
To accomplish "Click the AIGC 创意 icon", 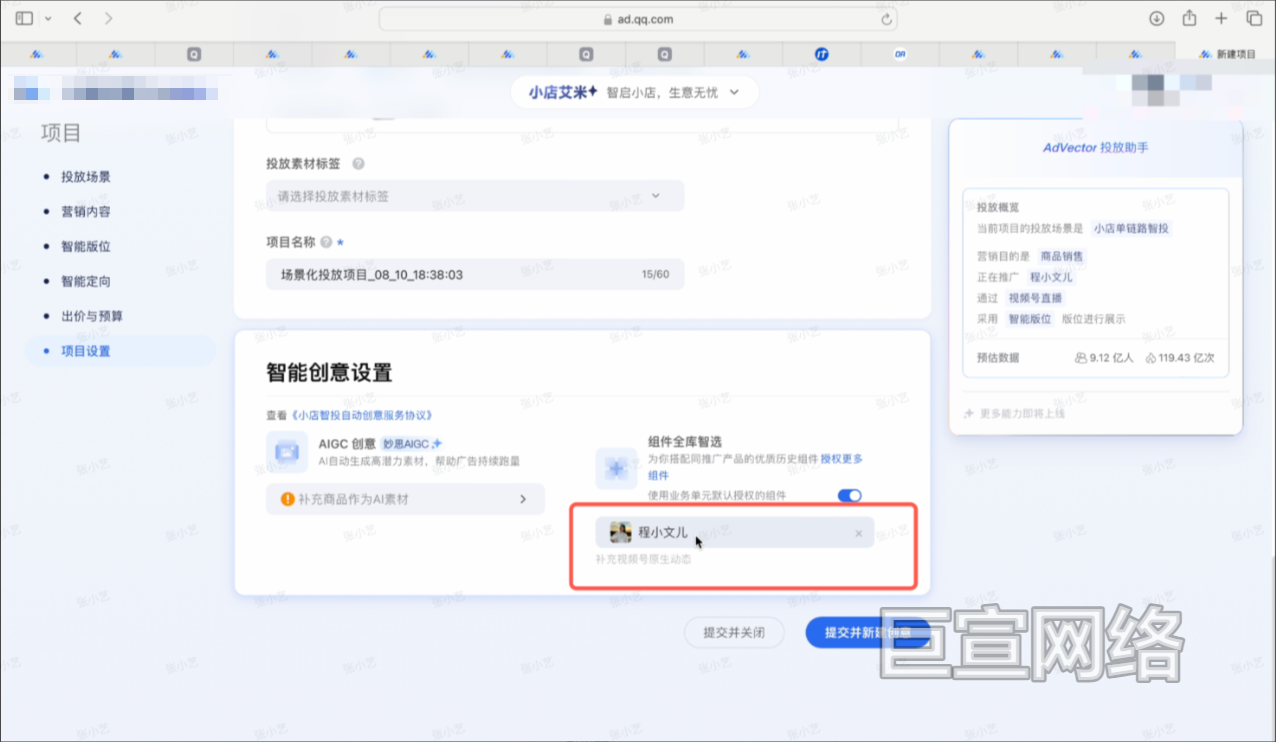I will click(287, 452).
